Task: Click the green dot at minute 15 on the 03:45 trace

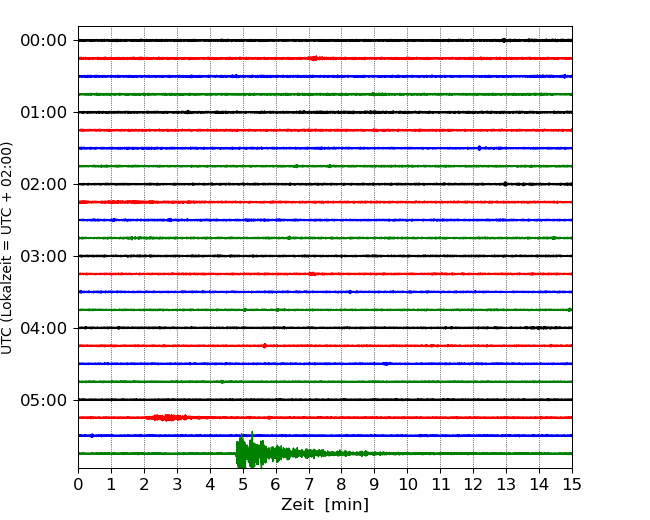Action: coord(570,310)
